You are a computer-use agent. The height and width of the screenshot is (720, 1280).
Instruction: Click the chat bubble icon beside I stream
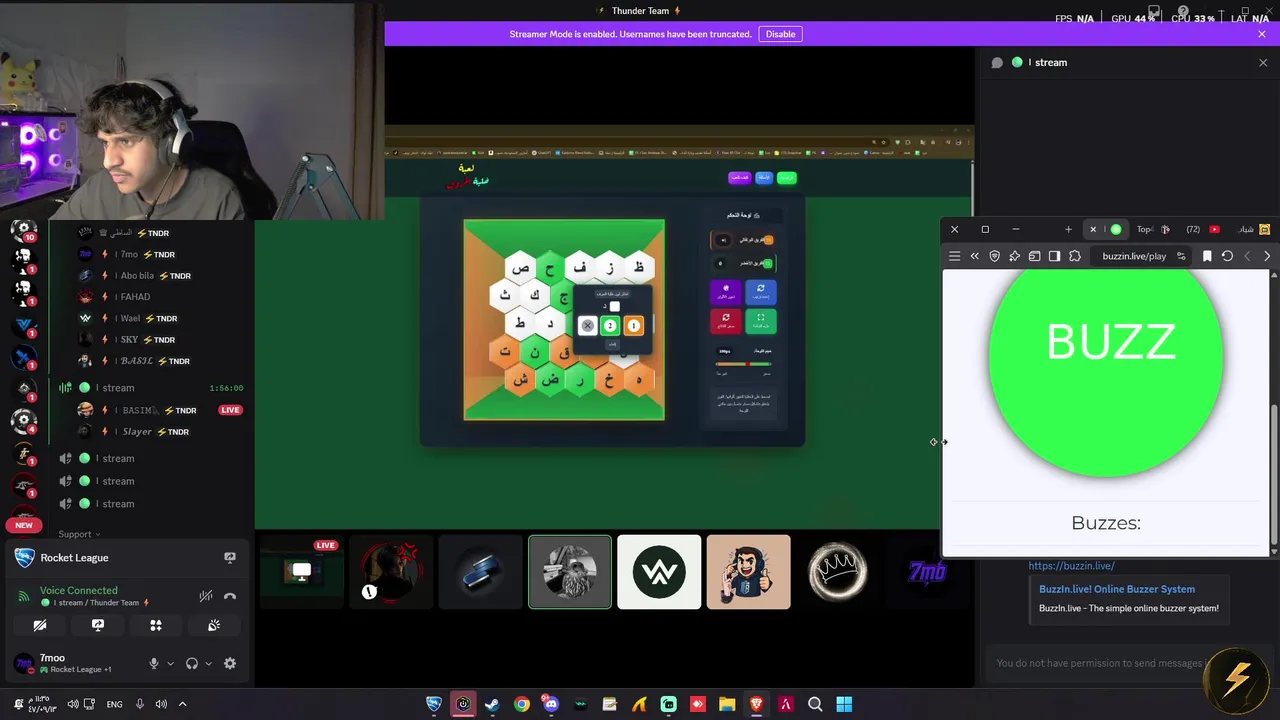[x=997, y=62]
